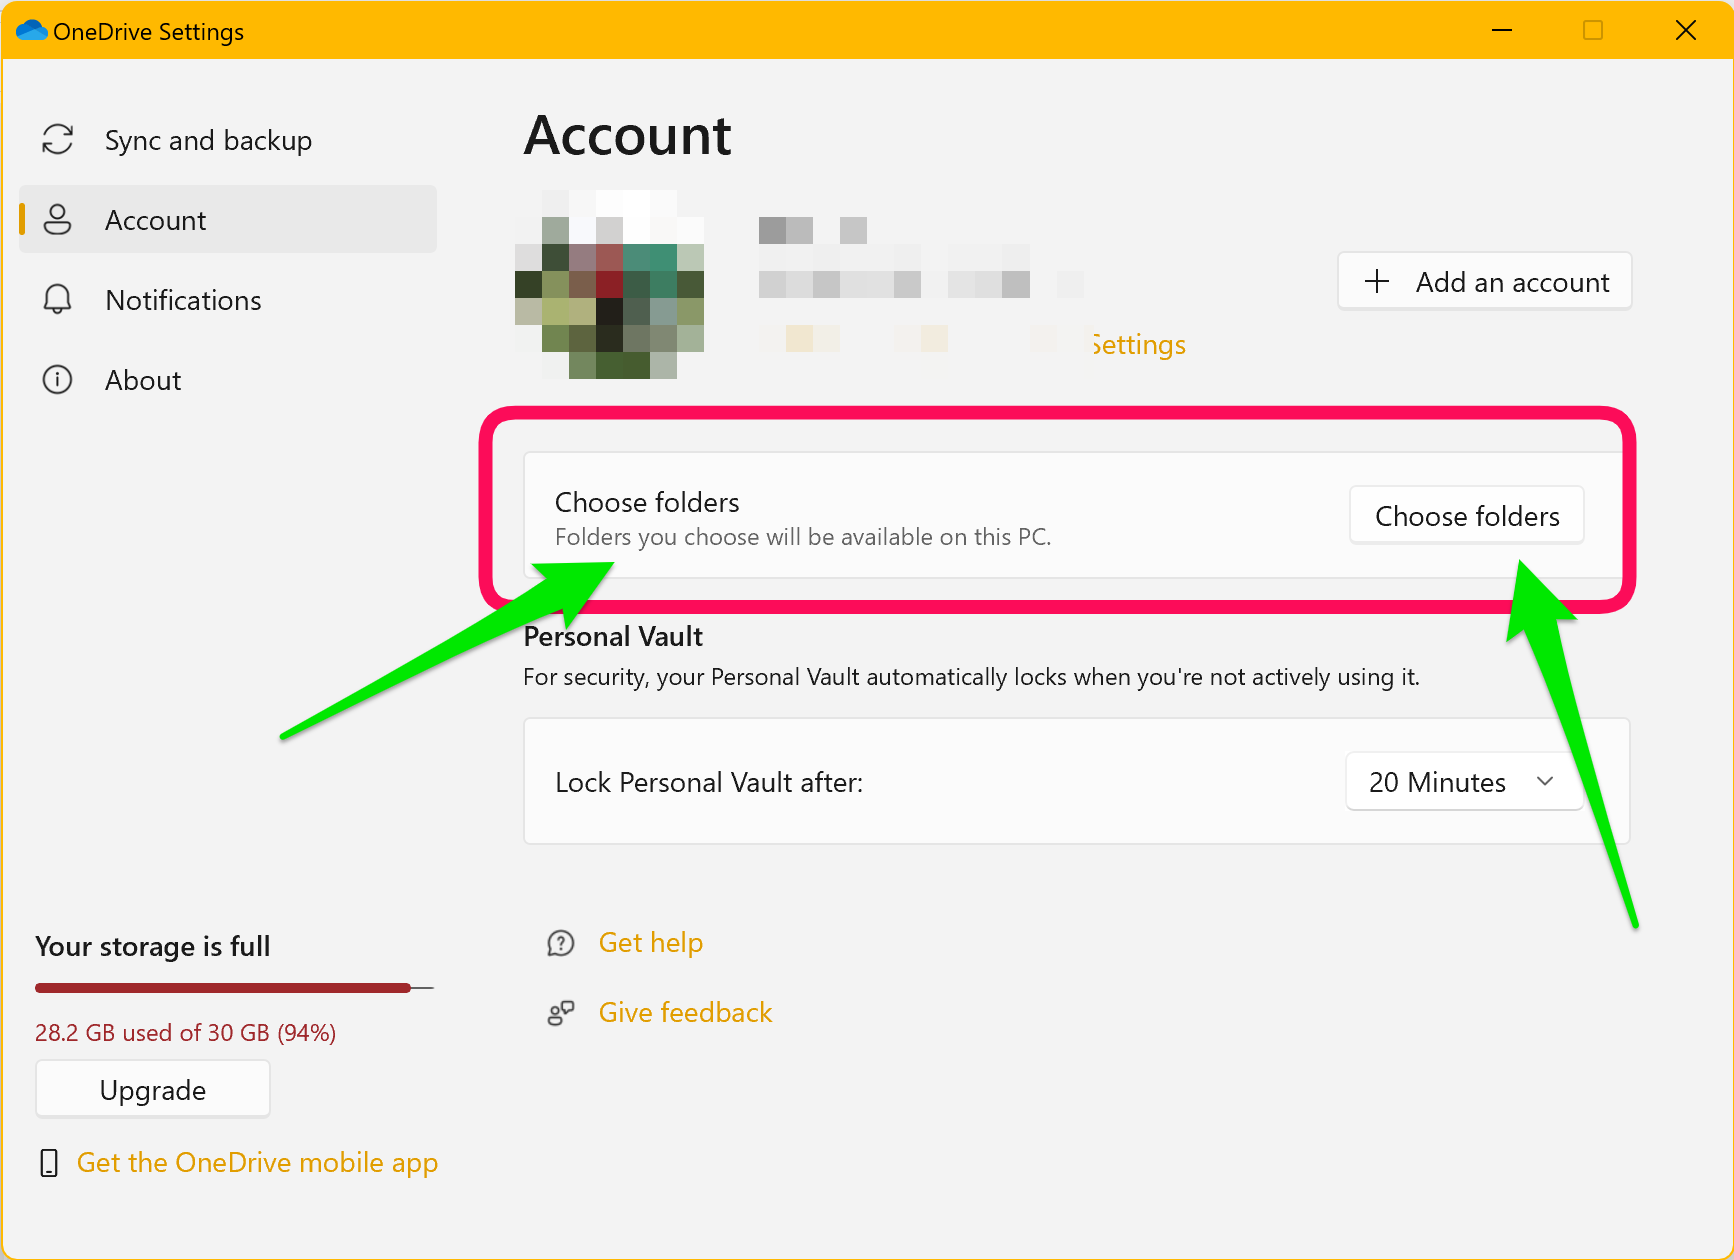The height and width of the screenshot is (1260, 1734).
Task: Click the Account page heading
Action: 628,136
